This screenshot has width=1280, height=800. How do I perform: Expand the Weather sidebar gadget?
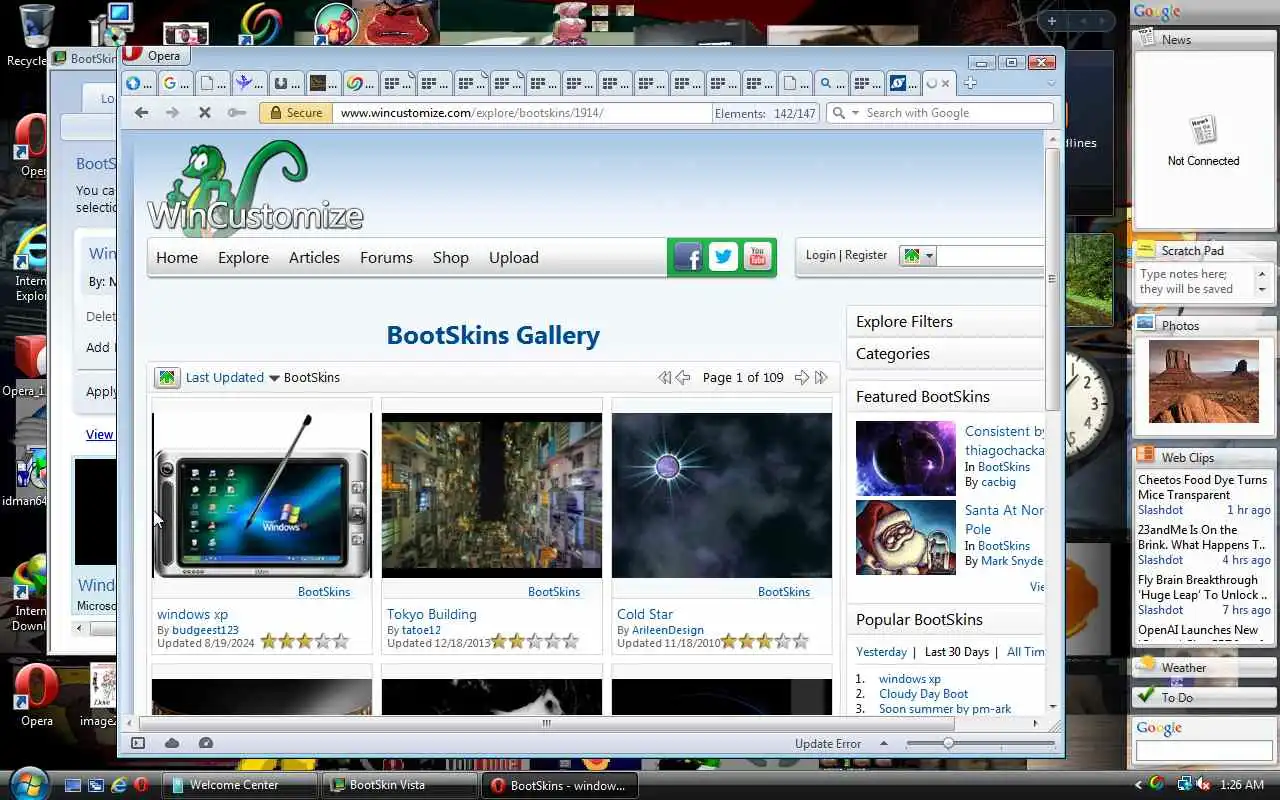point(1205,667)
